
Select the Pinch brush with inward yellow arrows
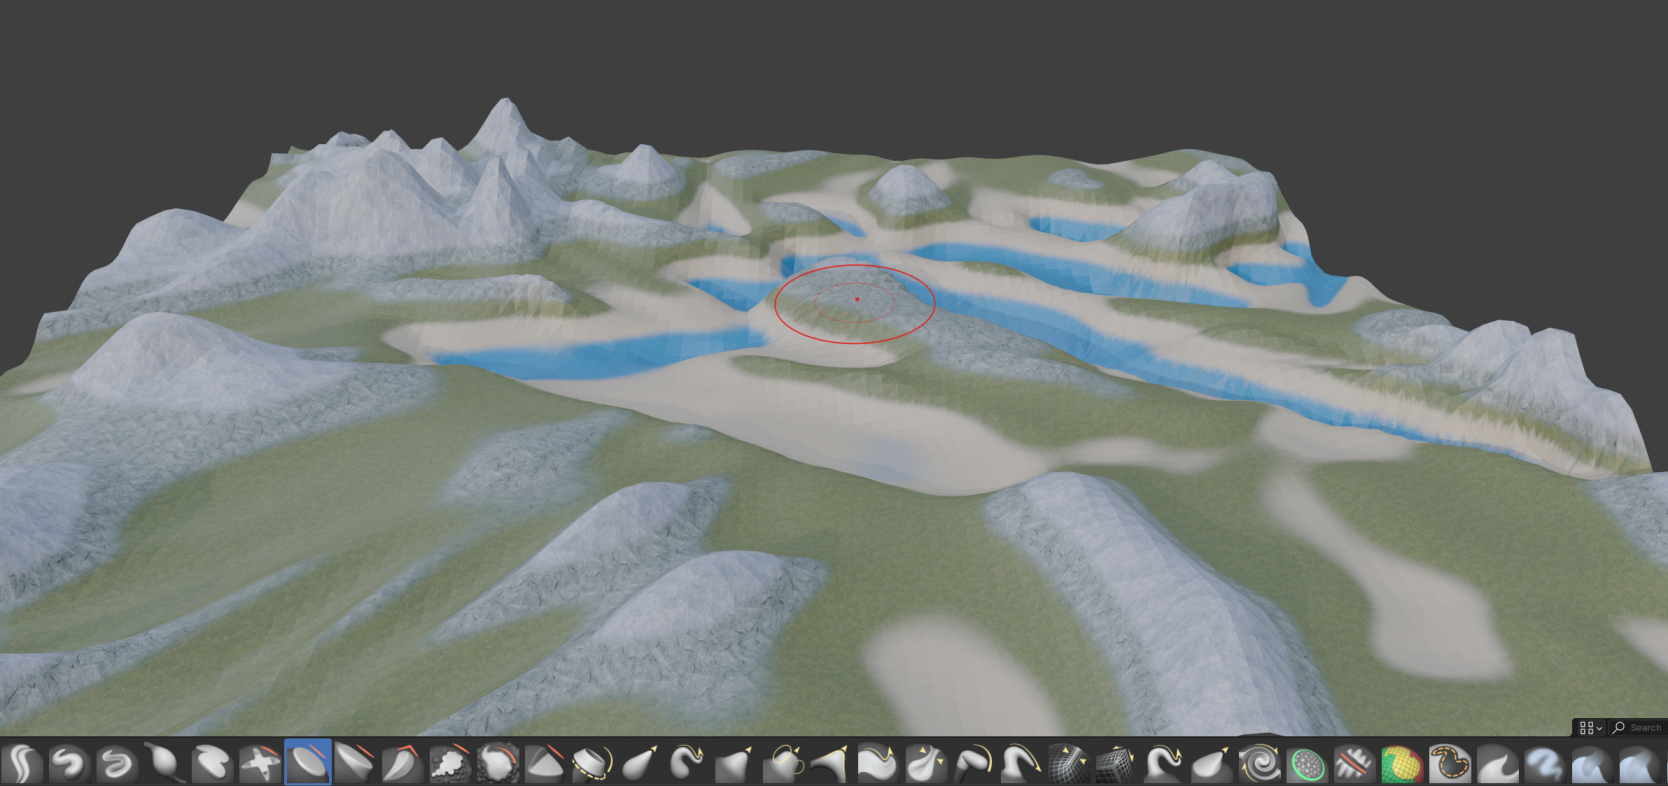pyautogui.click(x=925, y=763)
